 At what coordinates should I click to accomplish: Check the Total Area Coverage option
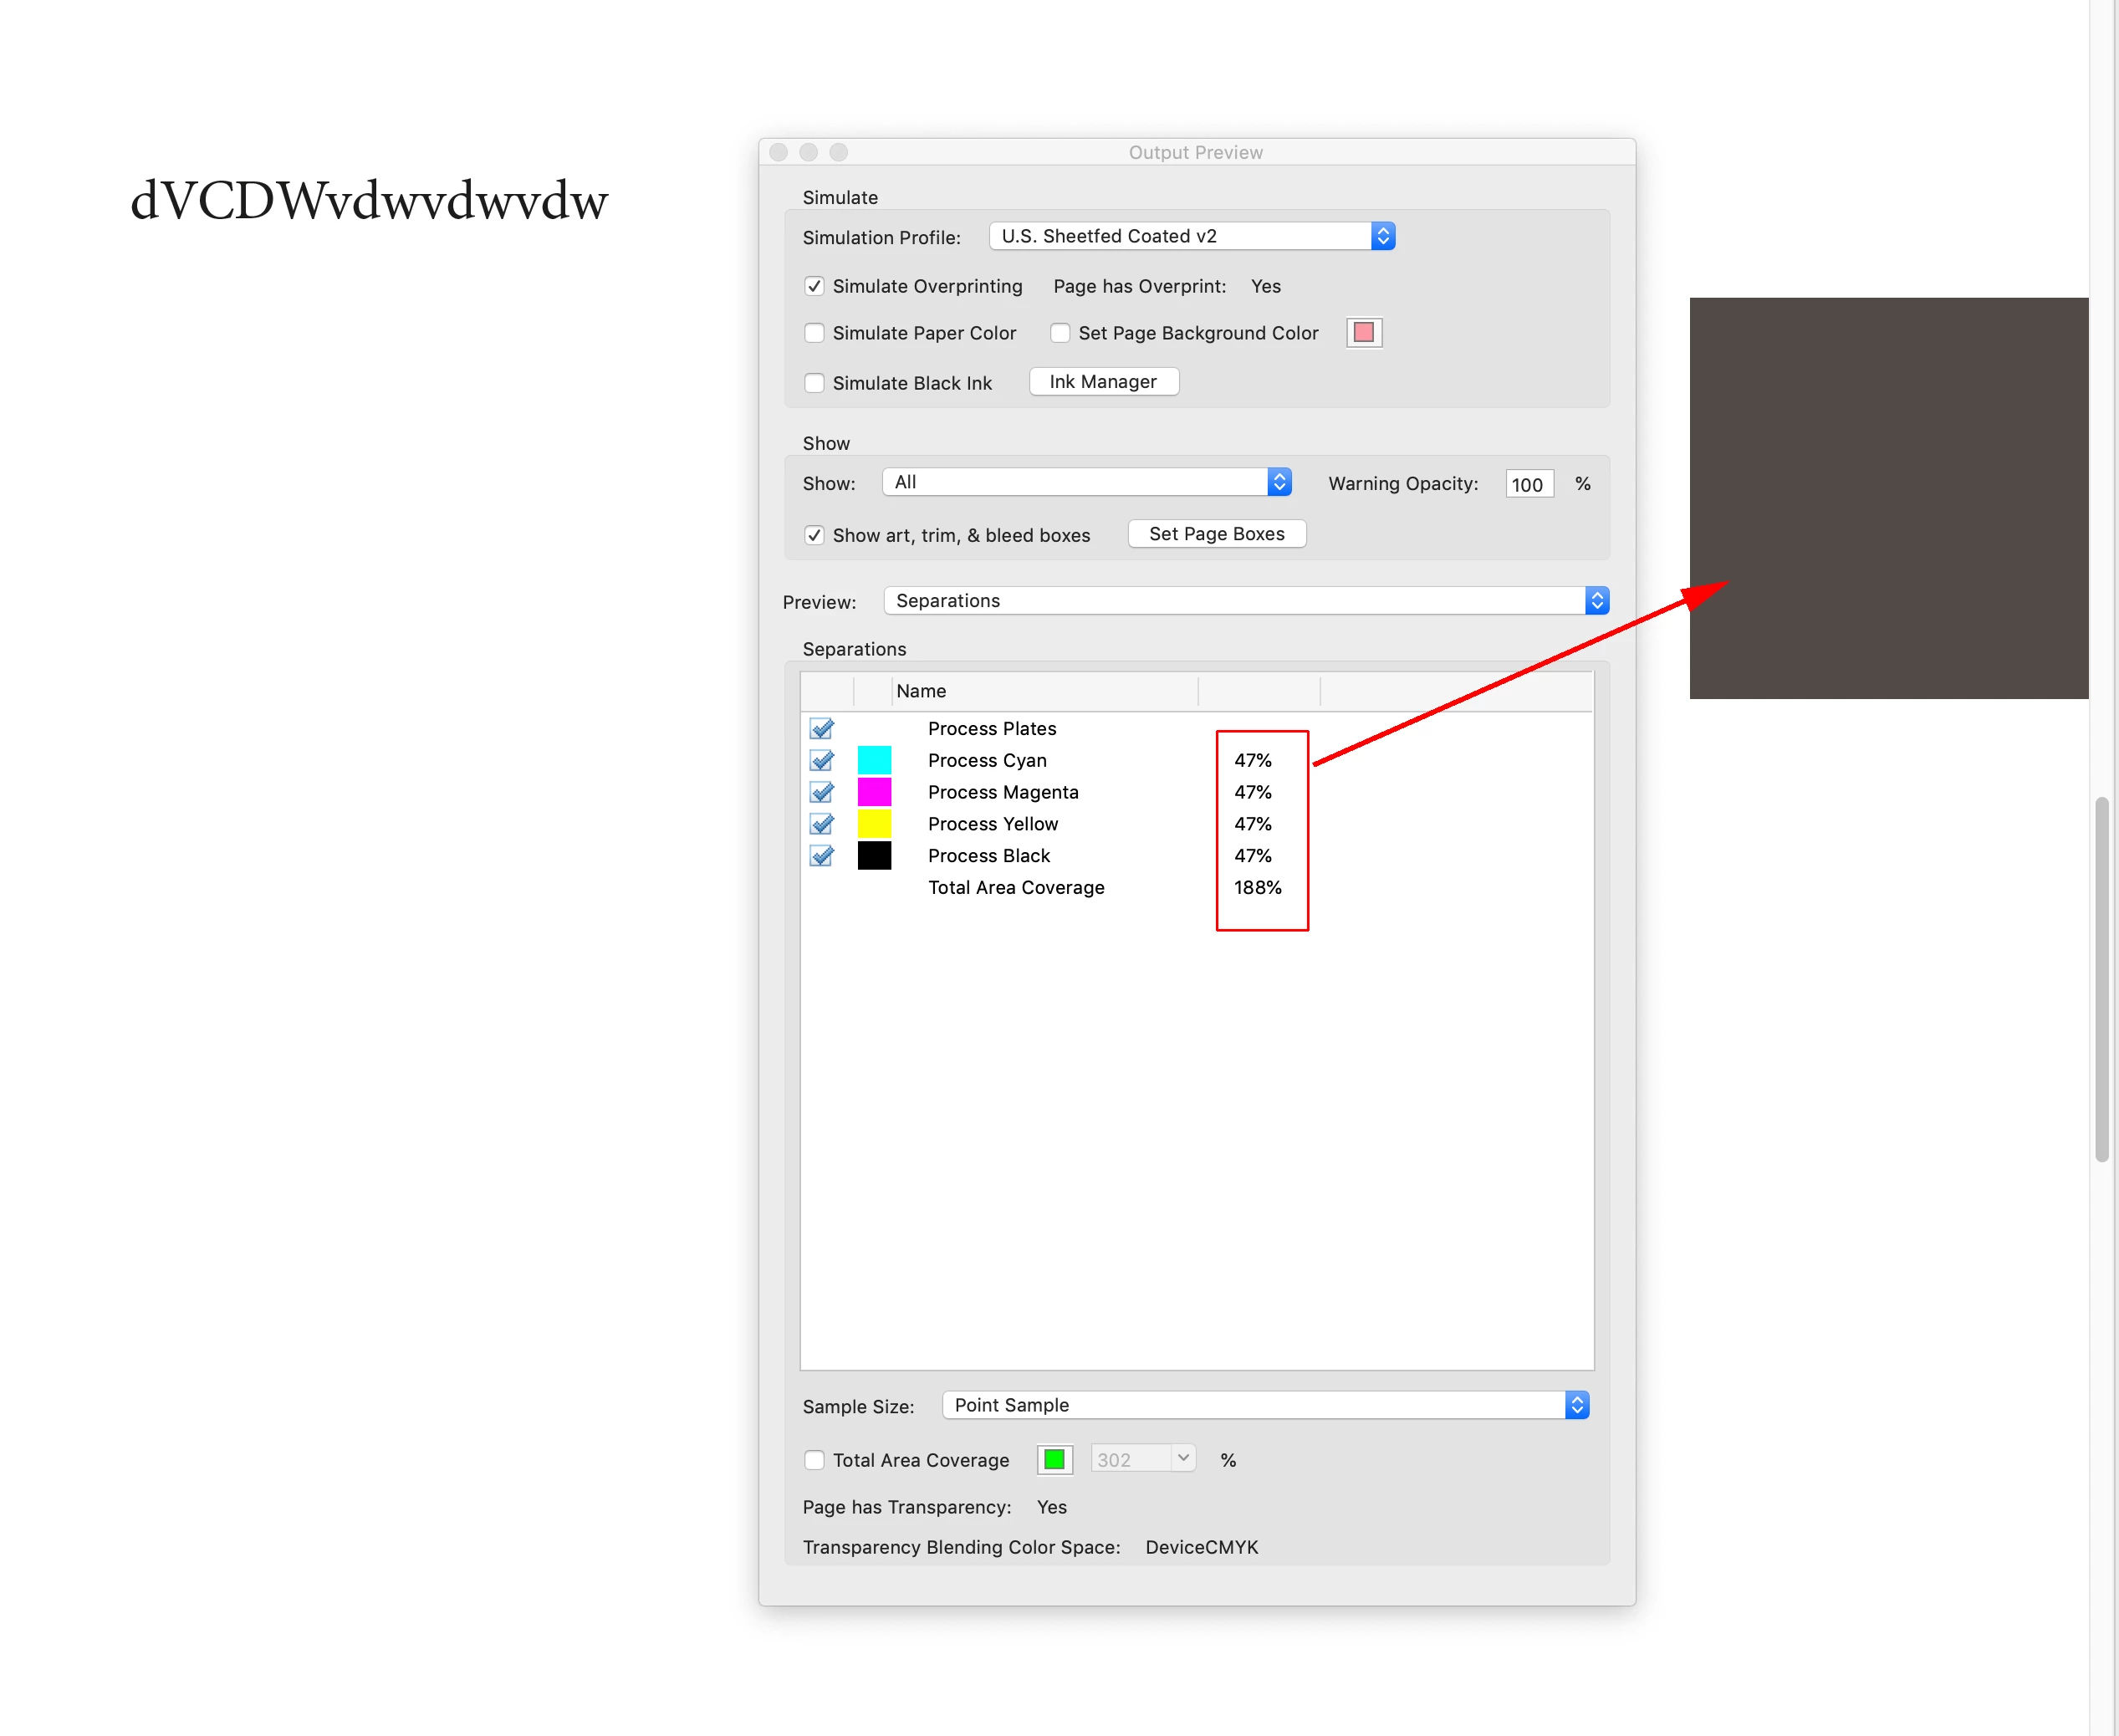pos(815,1460)
